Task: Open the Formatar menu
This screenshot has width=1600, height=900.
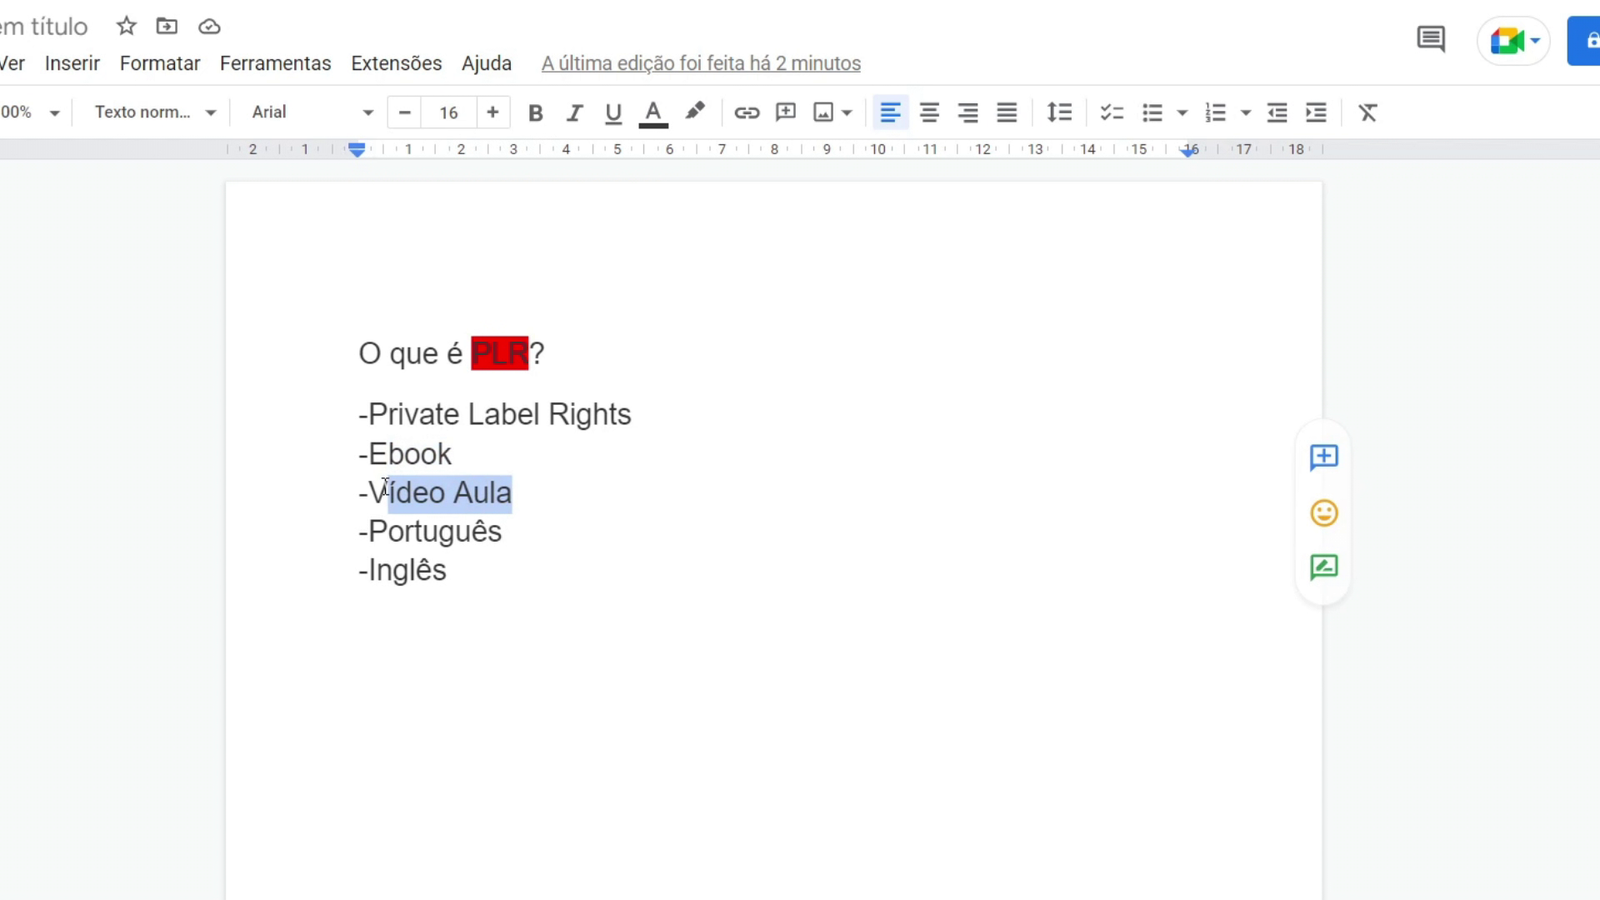Action: (160, 63)
